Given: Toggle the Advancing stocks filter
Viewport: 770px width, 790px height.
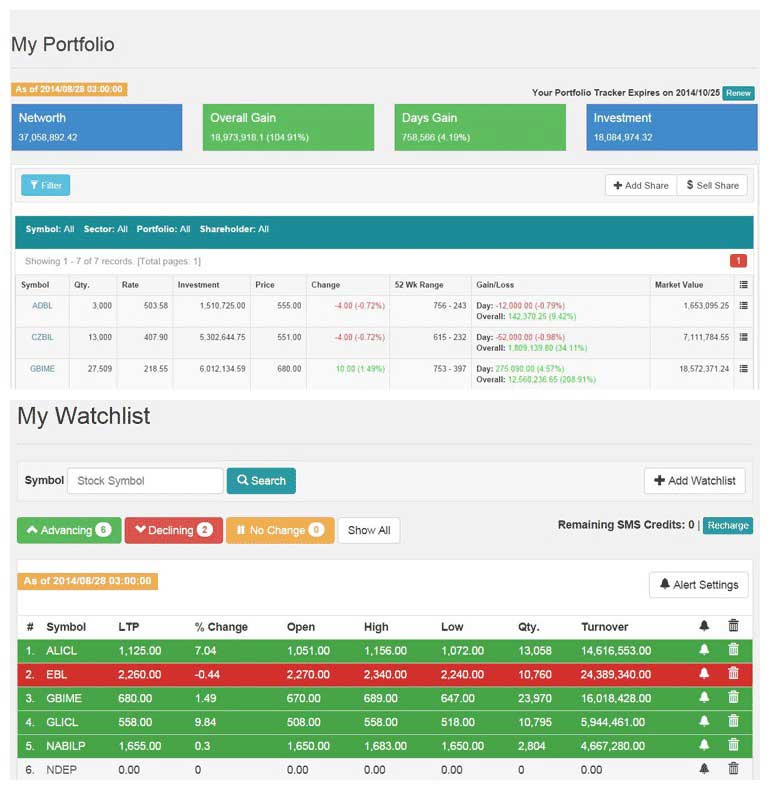Looking at the screenshot, I should [69, 530].
